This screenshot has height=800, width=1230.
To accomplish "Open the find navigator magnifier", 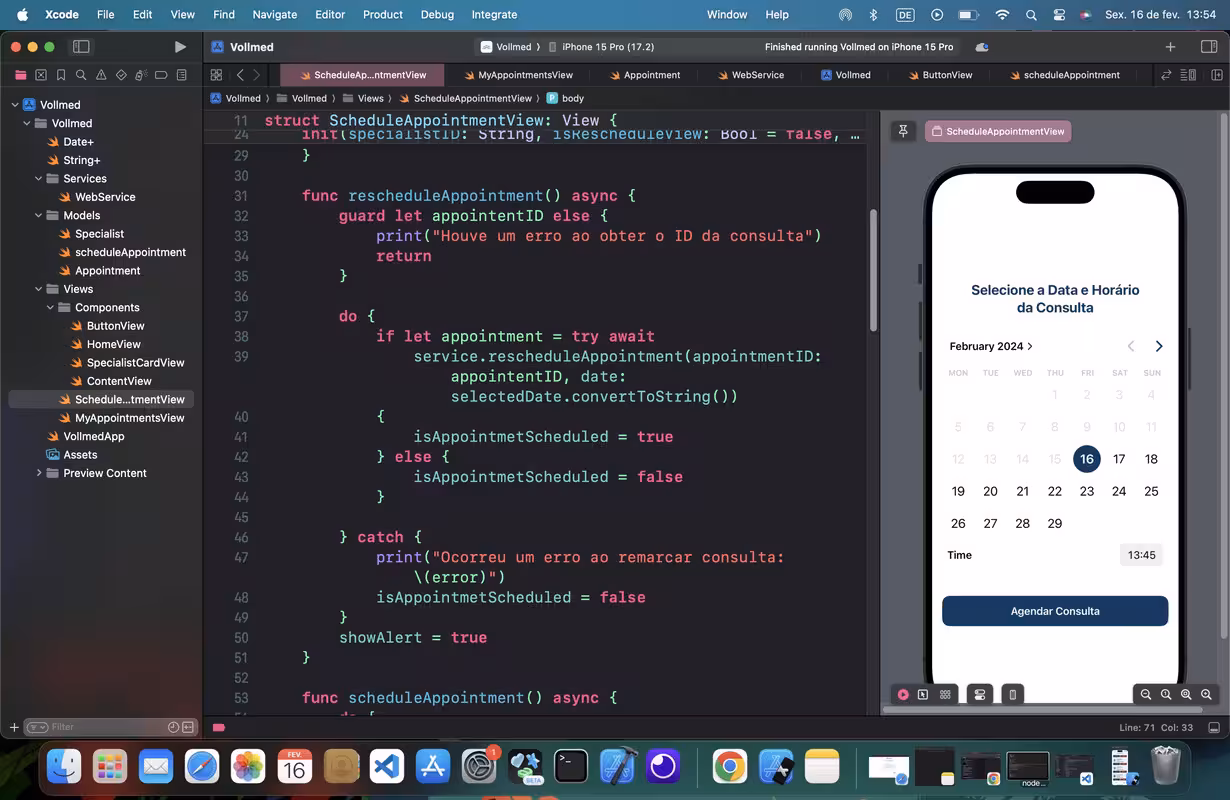I will [x=81, y=75].
